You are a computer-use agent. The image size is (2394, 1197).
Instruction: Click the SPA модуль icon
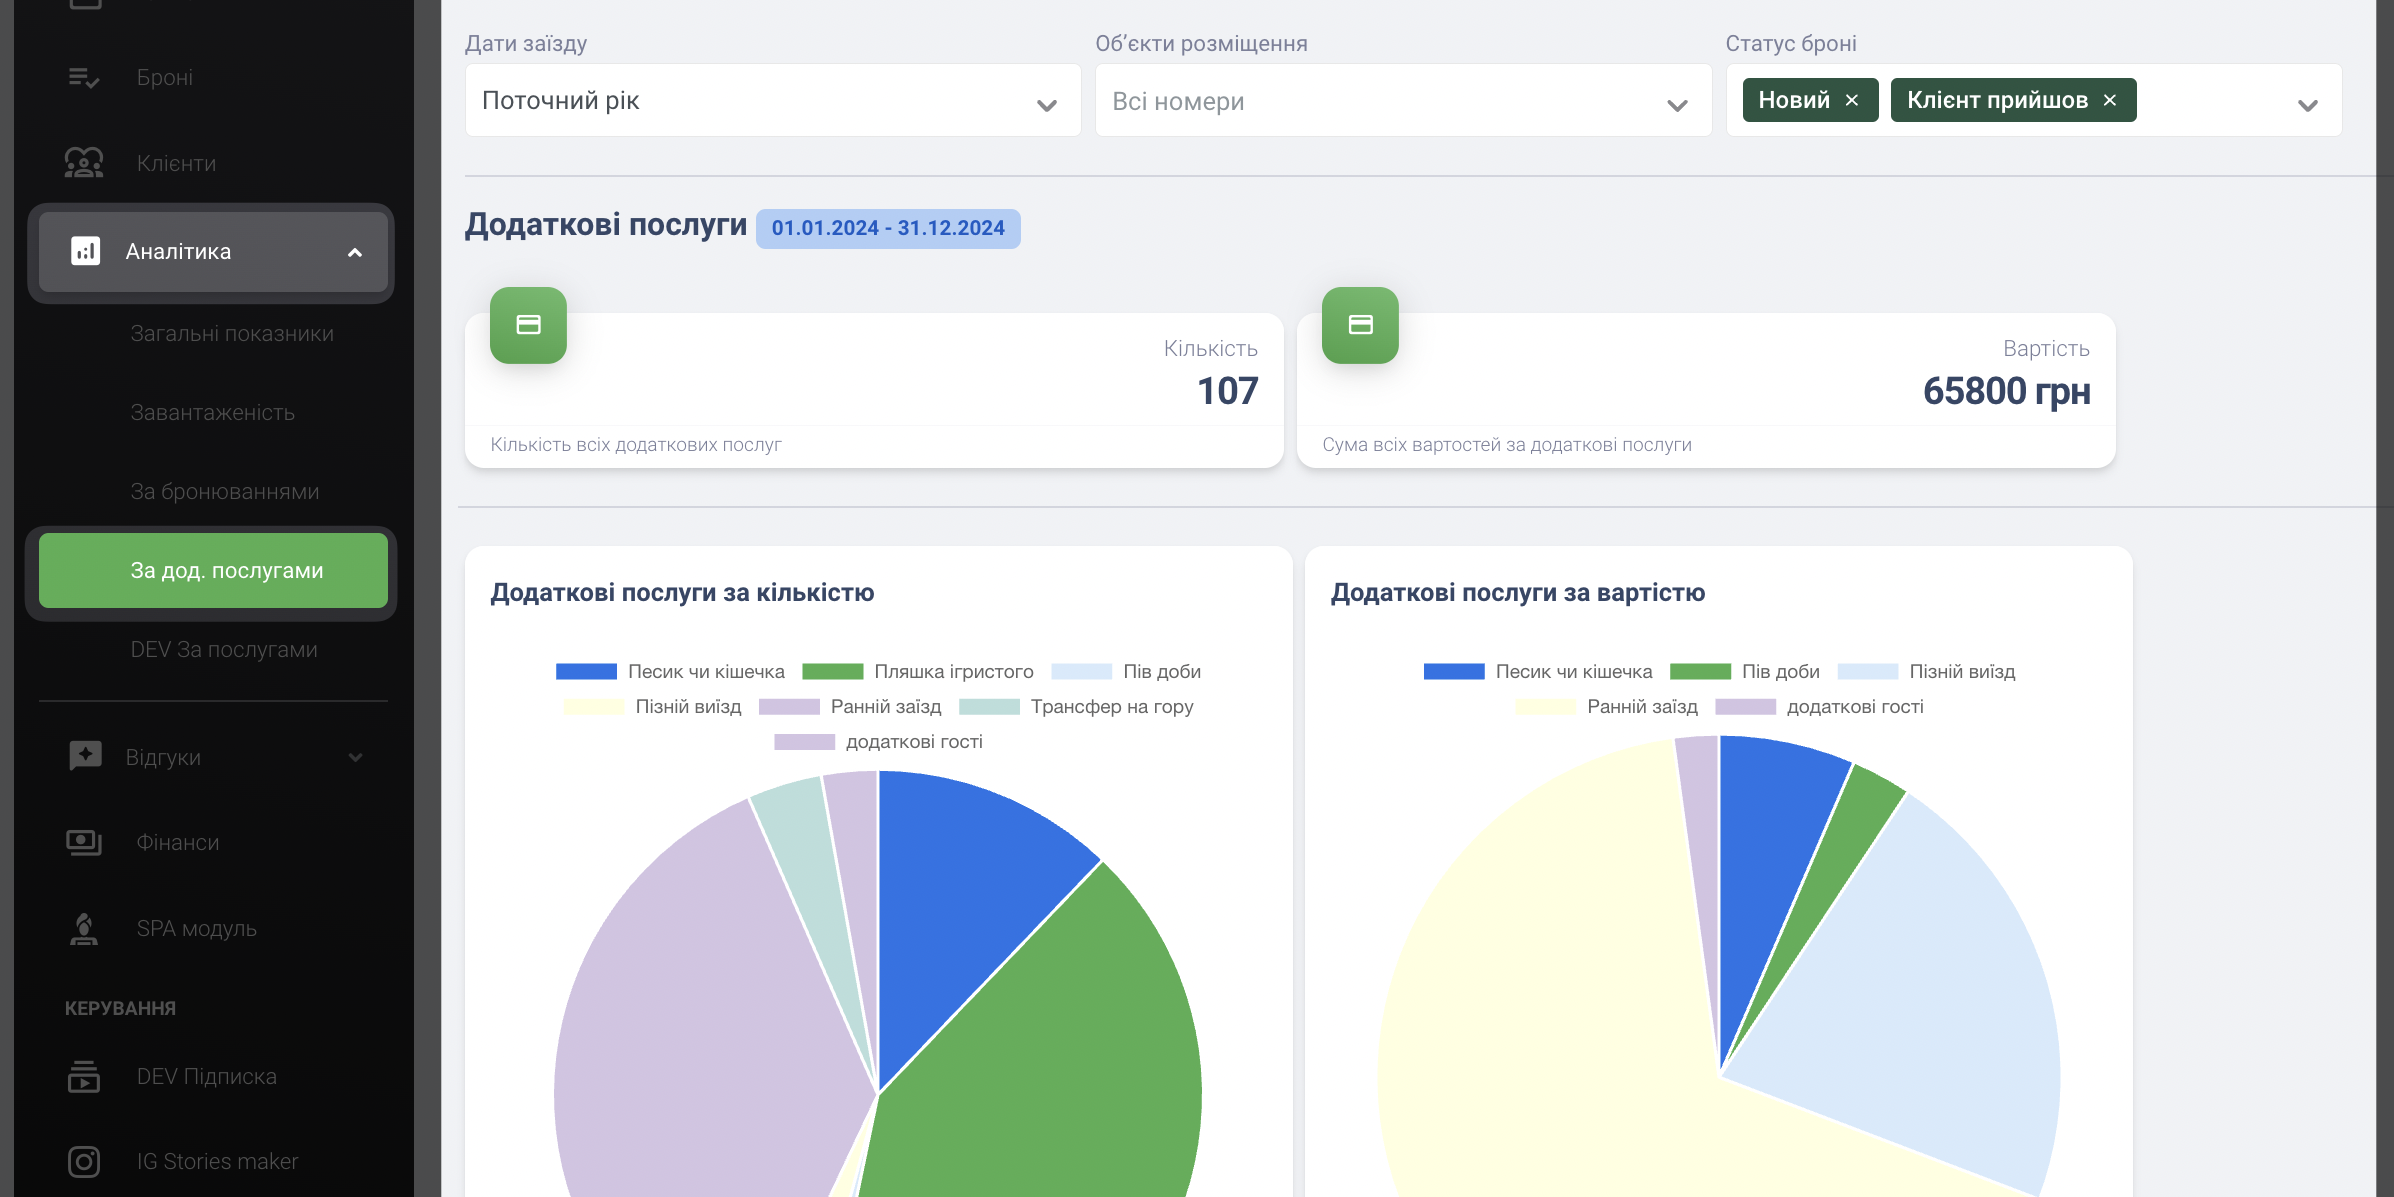(84, 929)
